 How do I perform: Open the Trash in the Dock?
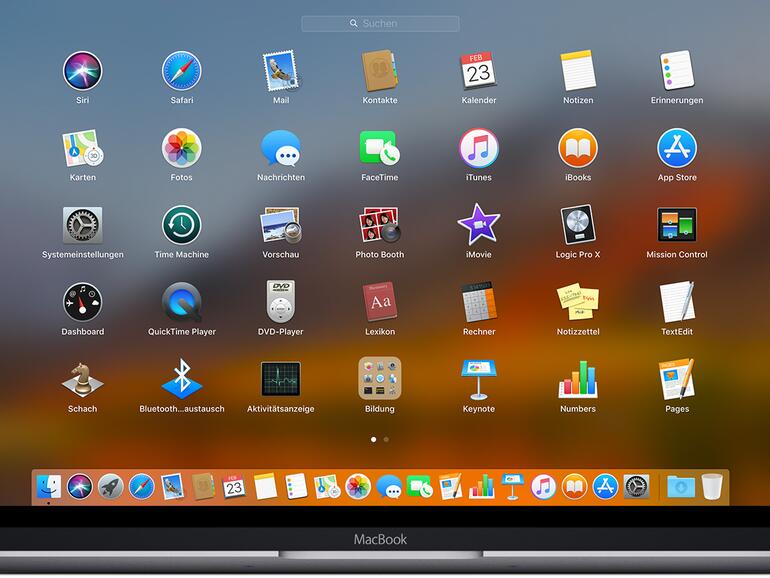(x=712, y=487)
